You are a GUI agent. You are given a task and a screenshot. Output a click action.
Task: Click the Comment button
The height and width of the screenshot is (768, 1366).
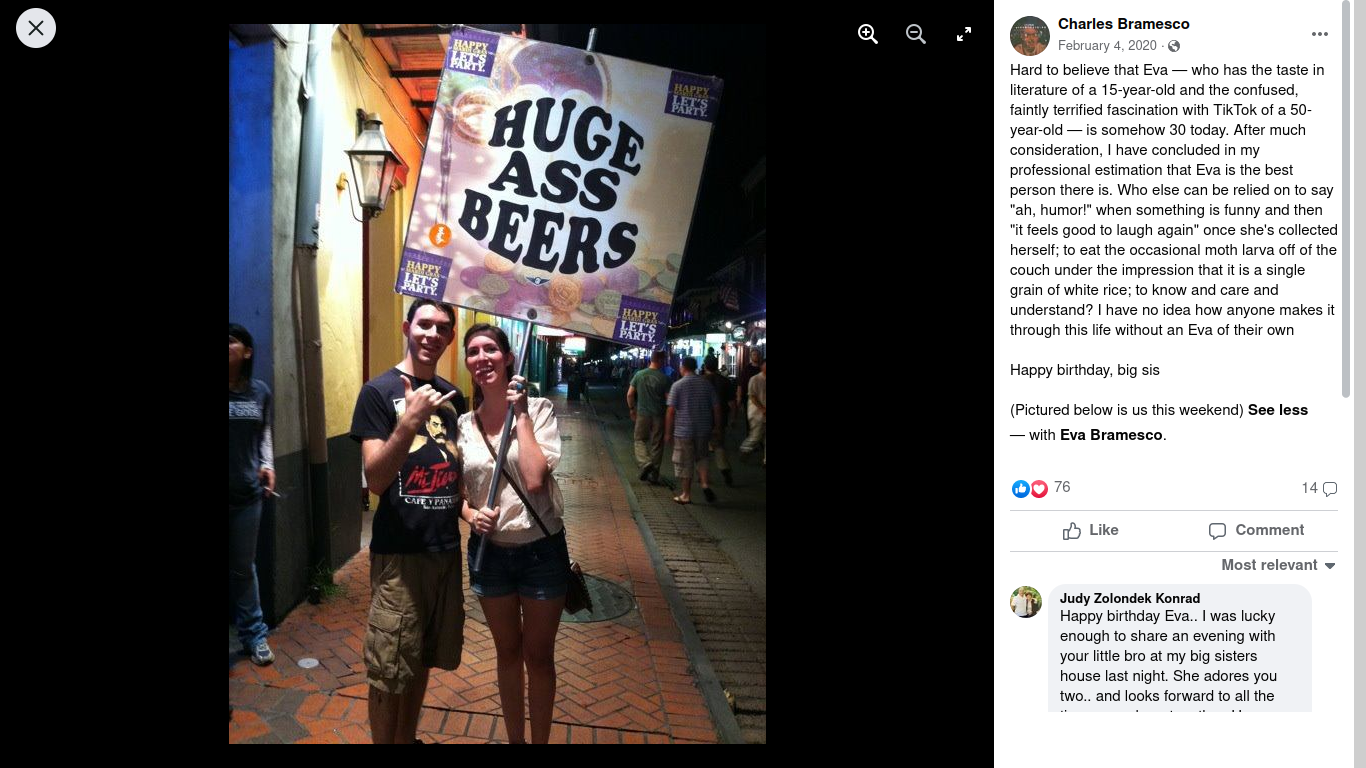(x=1256, y=530)
